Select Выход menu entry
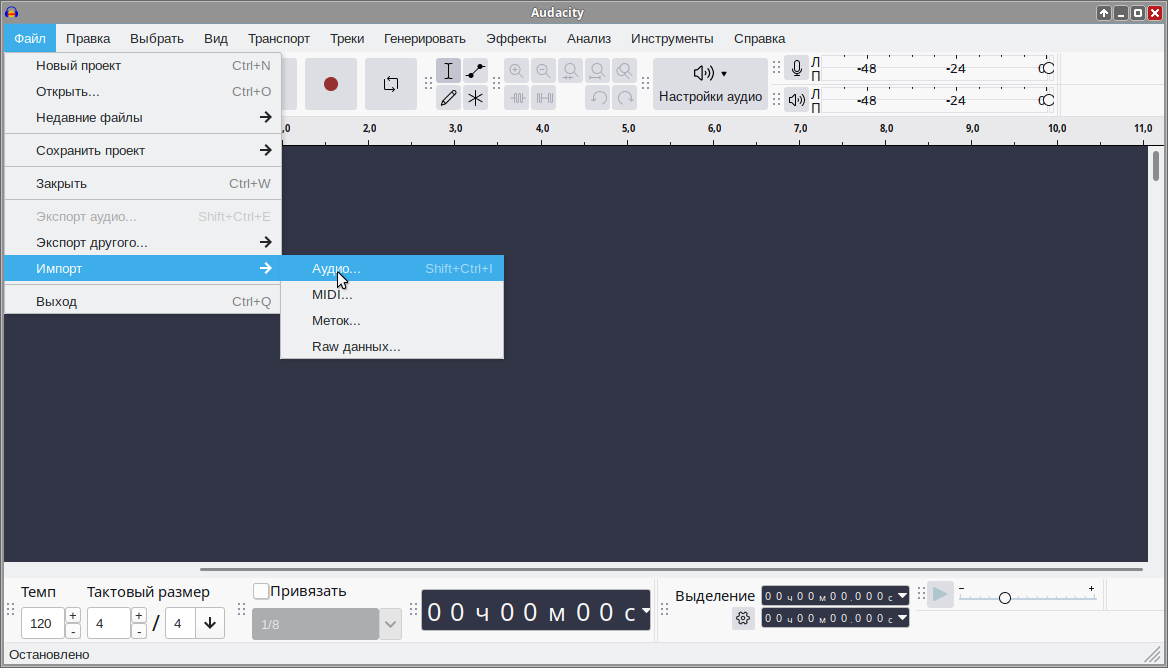 142,302
